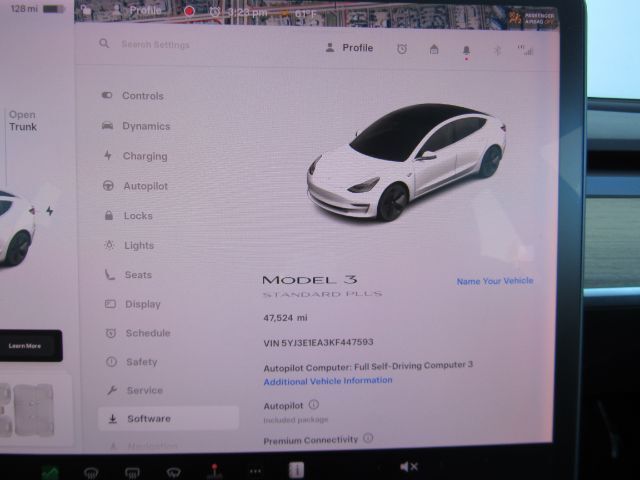Open the Service menu

coord(144,390)
